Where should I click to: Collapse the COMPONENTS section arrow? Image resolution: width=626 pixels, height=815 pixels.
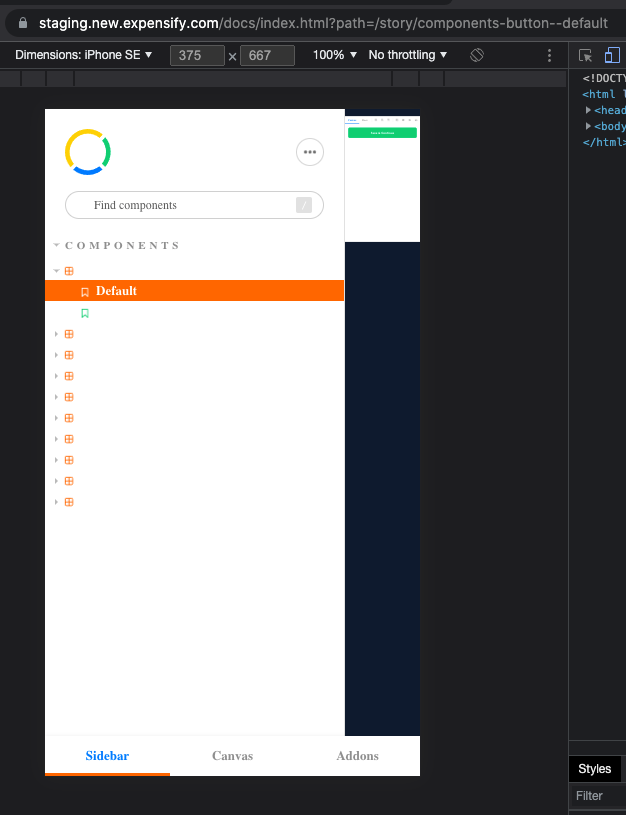point(57,245)
